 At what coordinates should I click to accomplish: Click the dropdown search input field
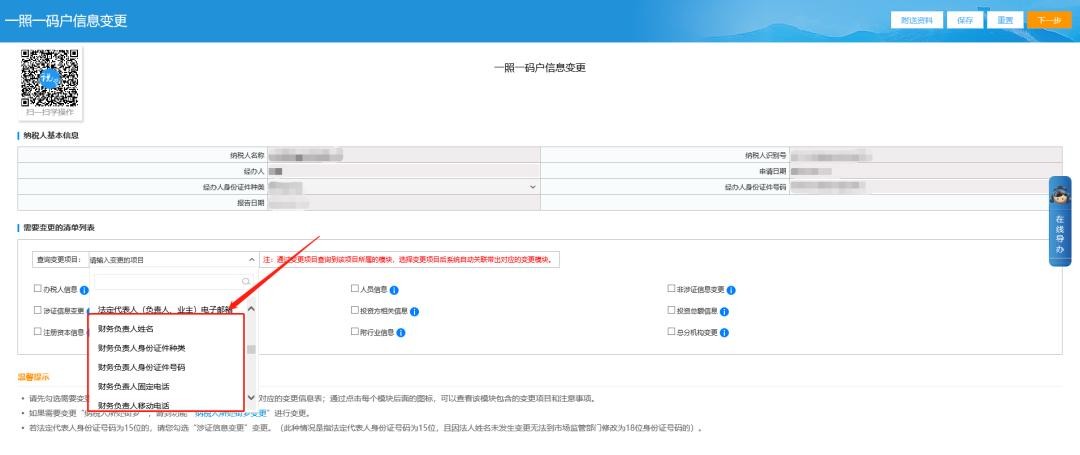click(165, 282)
